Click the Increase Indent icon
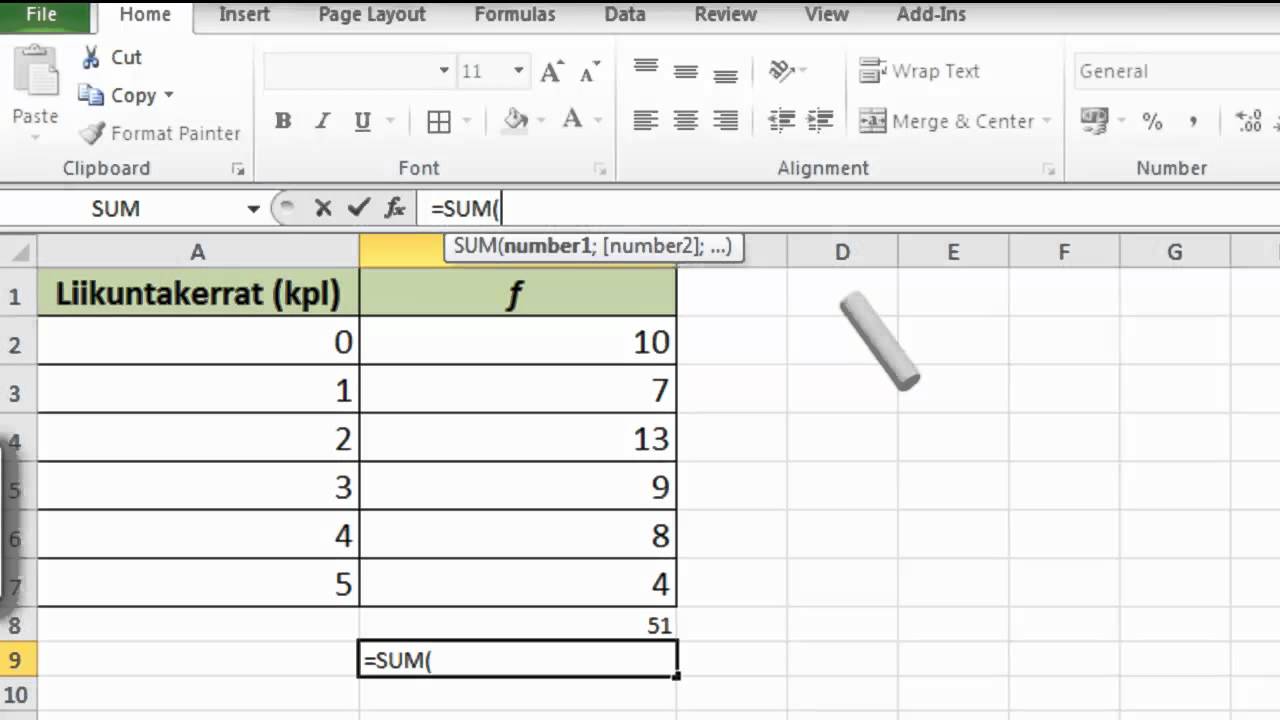This screenshot has width=1280, height=720. point(820,121)
